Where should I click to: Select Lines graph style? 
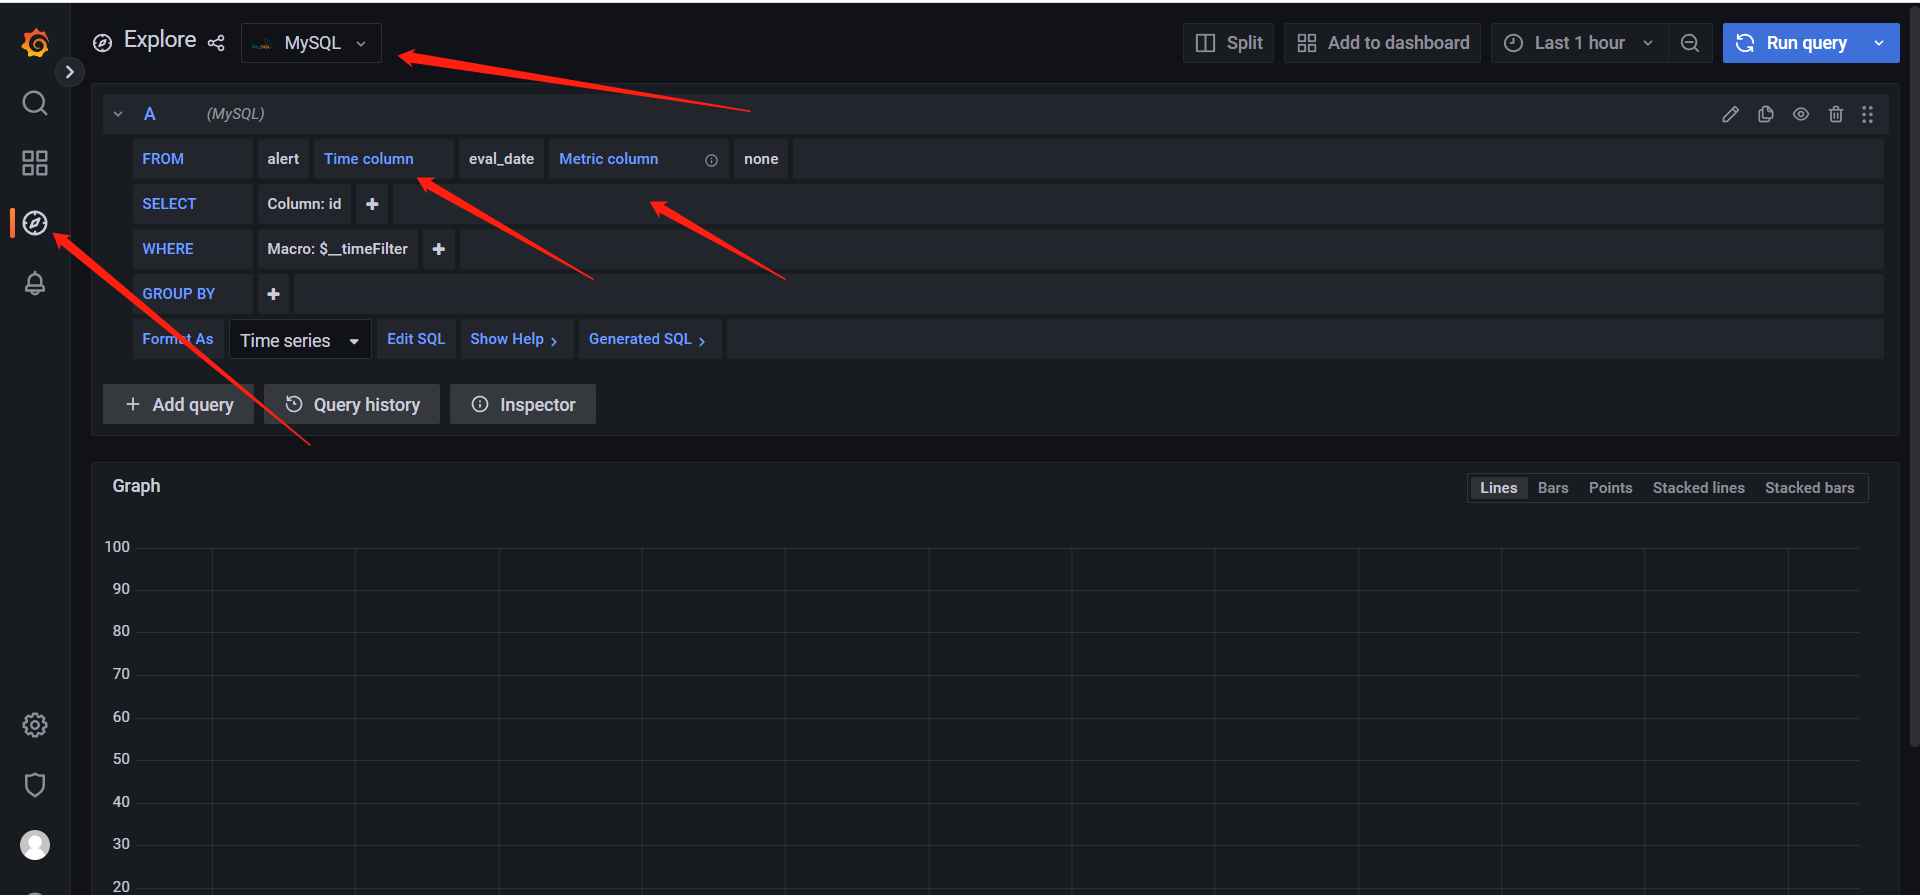(1498, 488)
